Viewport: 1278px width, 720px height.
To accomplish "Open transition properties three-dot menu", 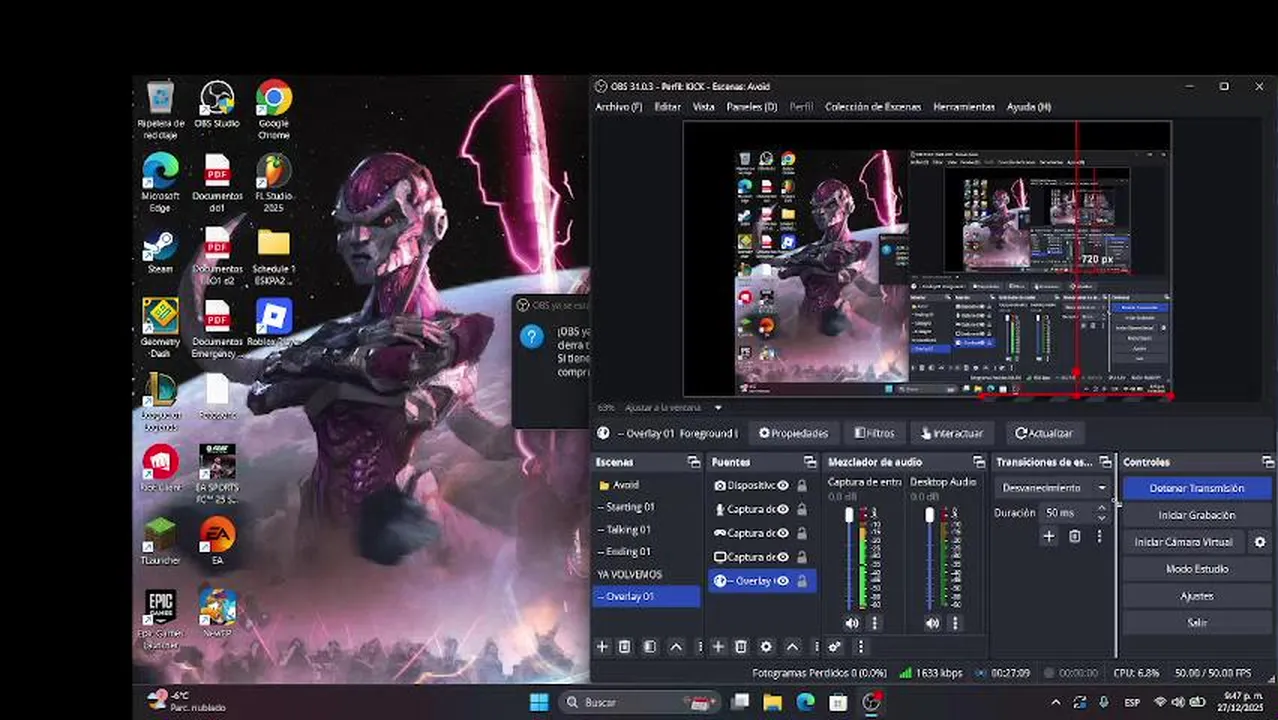I will click(1099, 537).
